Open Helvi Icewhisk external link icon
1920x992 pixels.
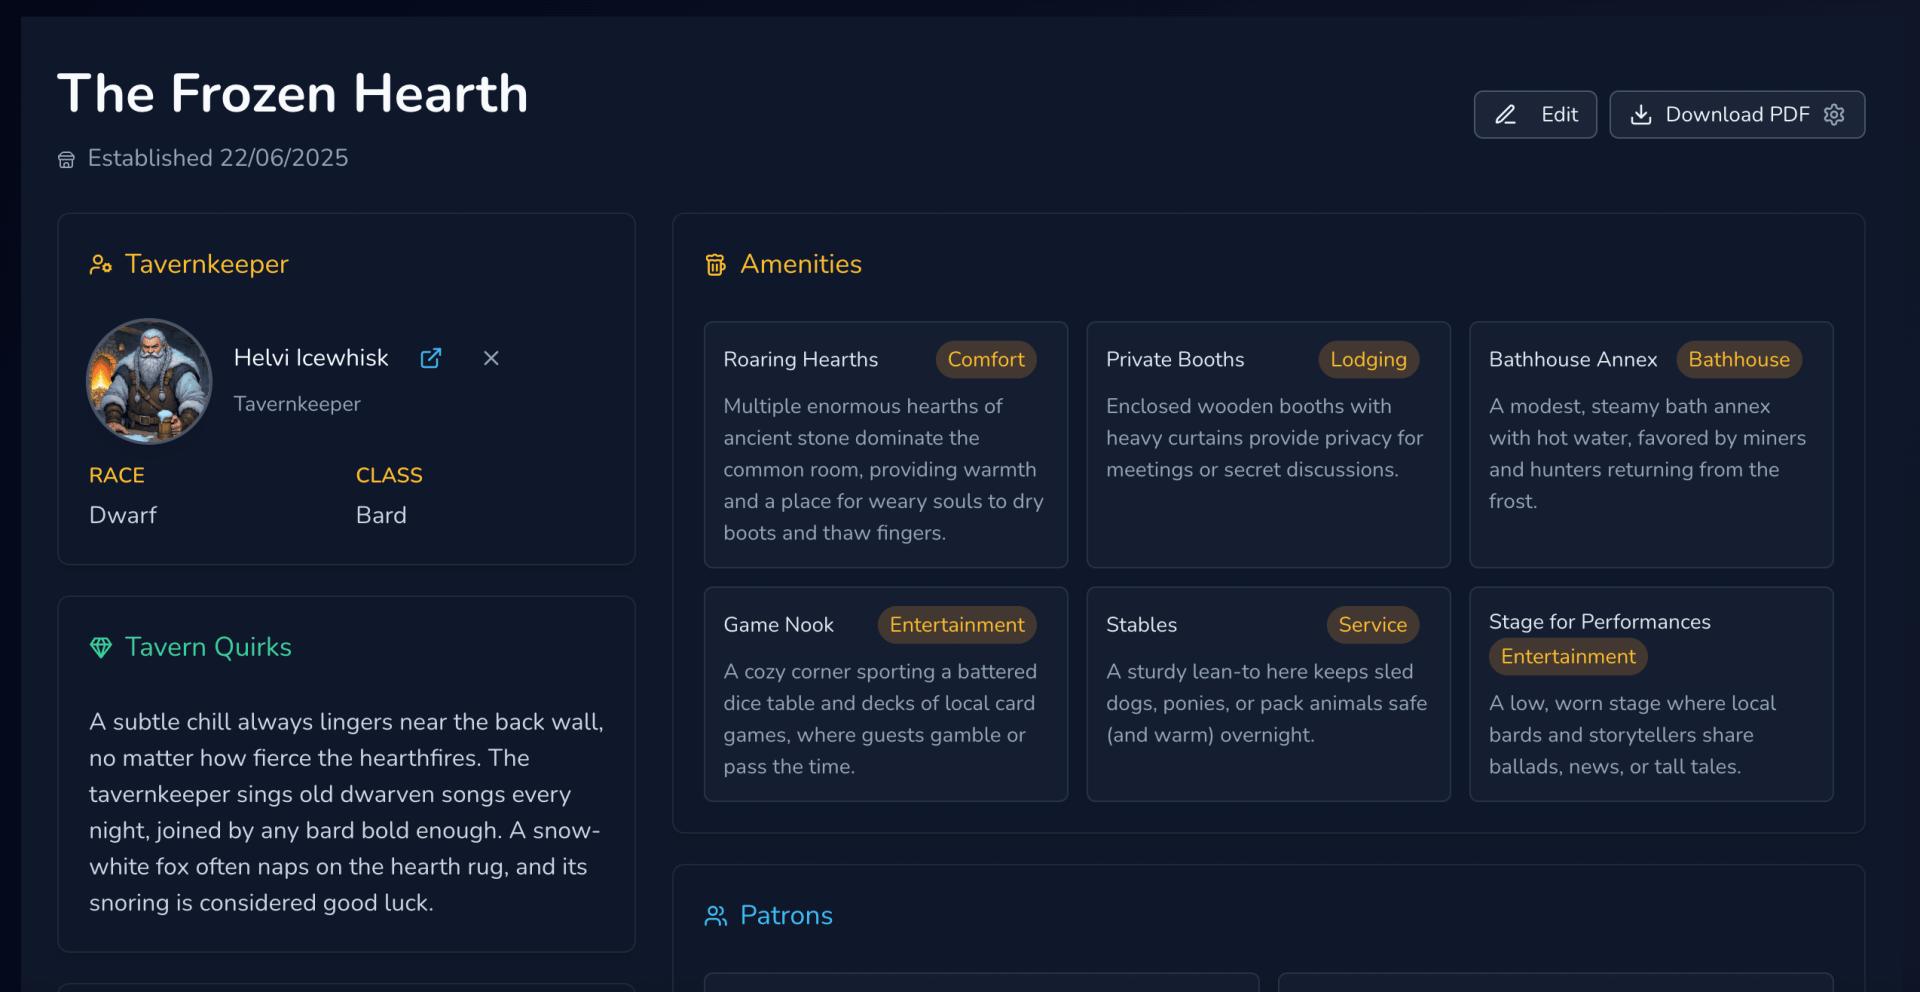point(431,358)
